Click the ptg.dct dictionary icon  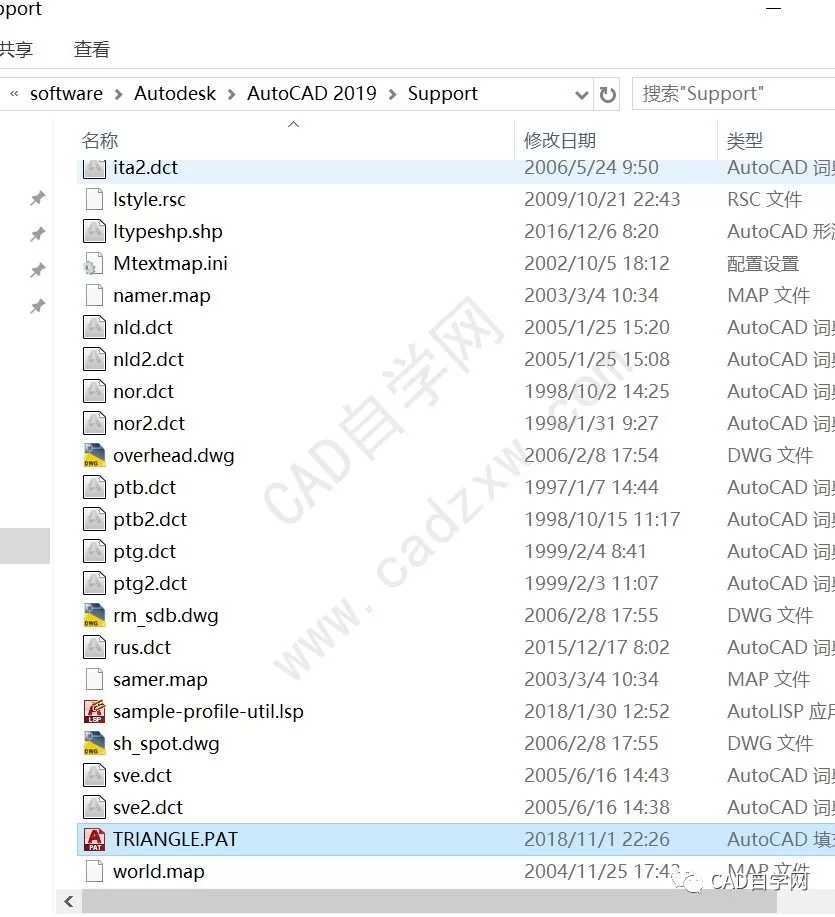coord(94,551)
